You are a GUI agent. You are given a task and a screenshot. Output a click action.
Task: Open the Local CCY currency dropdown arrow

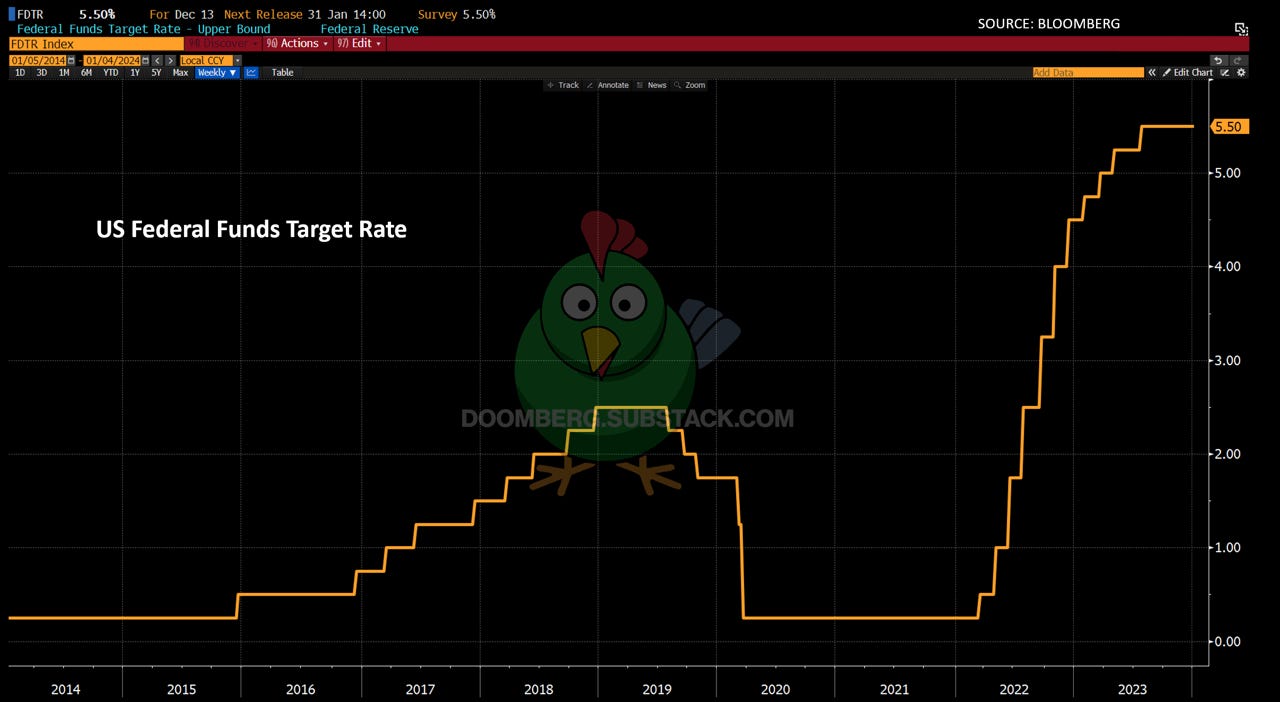[237, 60]
